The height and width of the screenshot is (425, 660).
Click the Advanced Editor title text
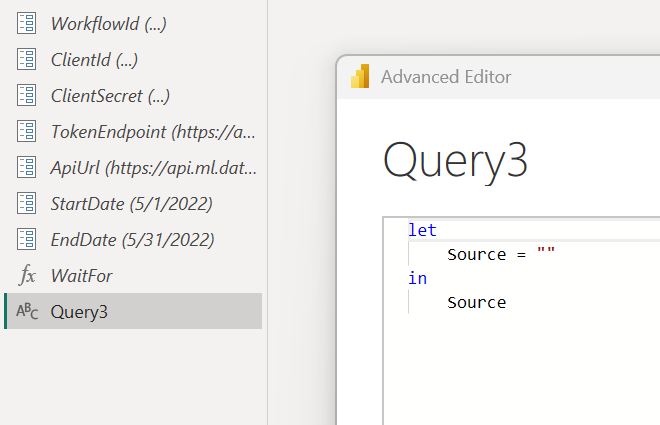coord(446,77)
